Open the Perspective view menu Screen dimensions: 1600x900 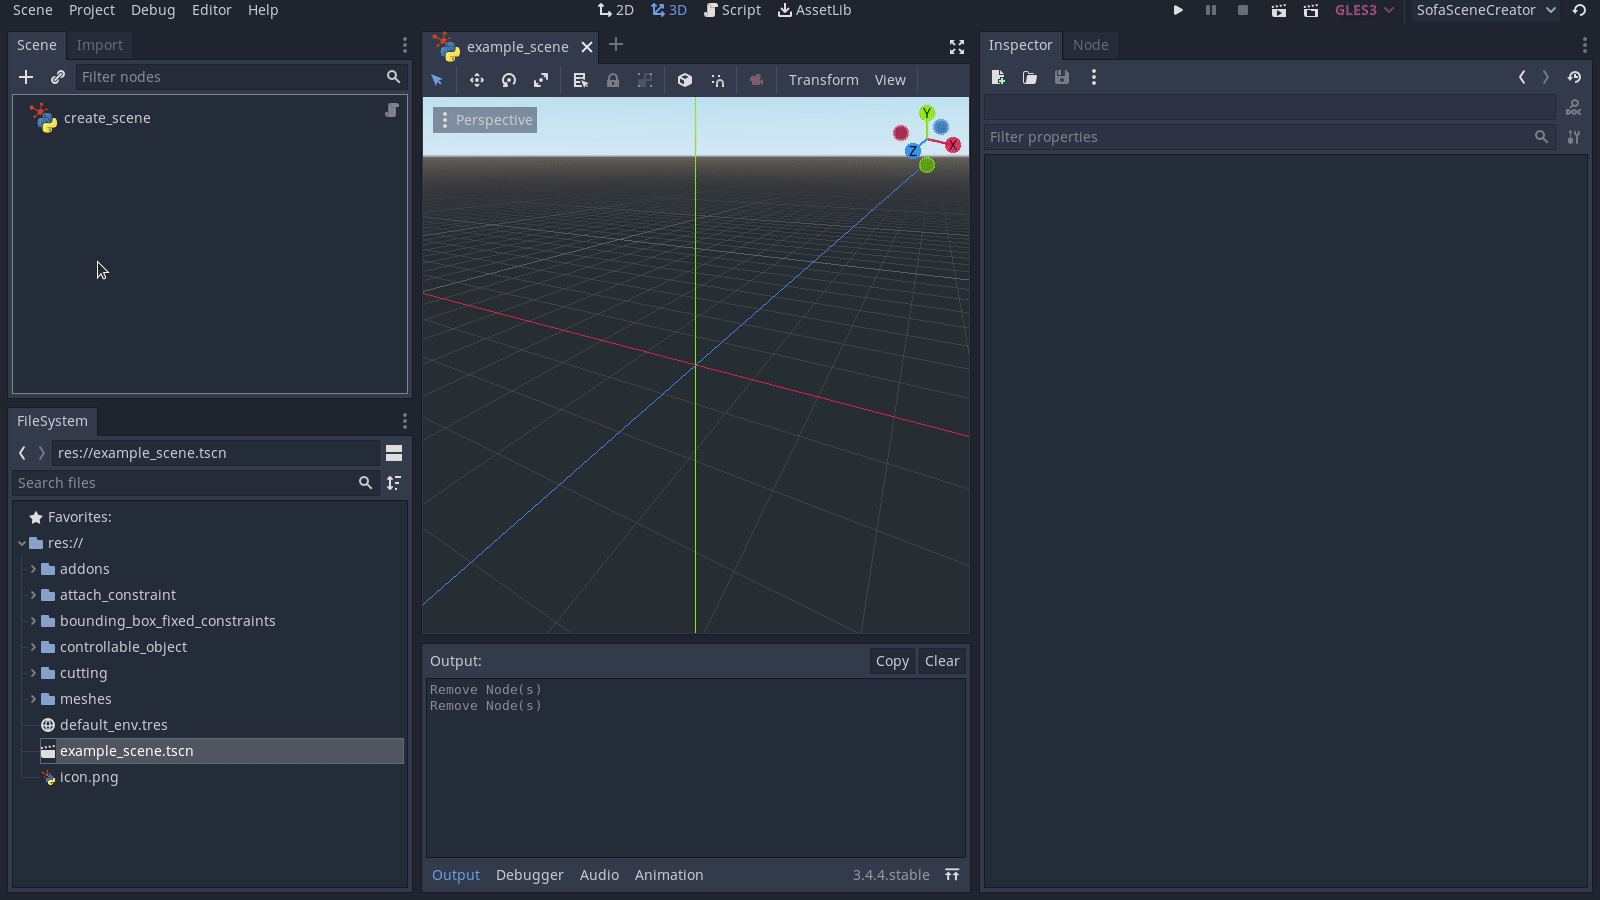point(485,120)
